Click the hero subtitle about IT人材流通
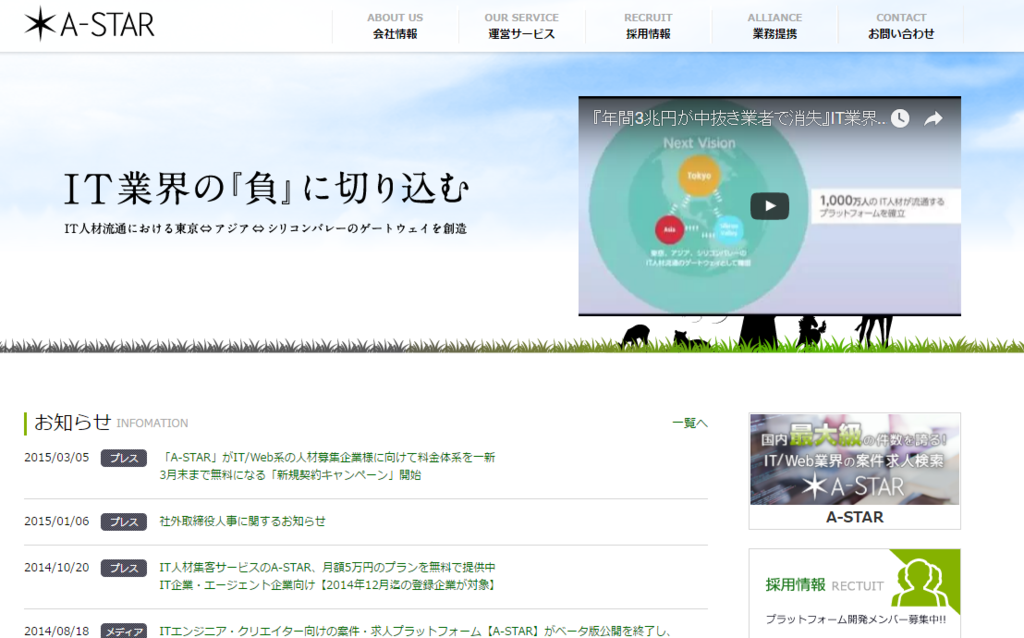The image size is (1024, 638). tap(266, 229)
